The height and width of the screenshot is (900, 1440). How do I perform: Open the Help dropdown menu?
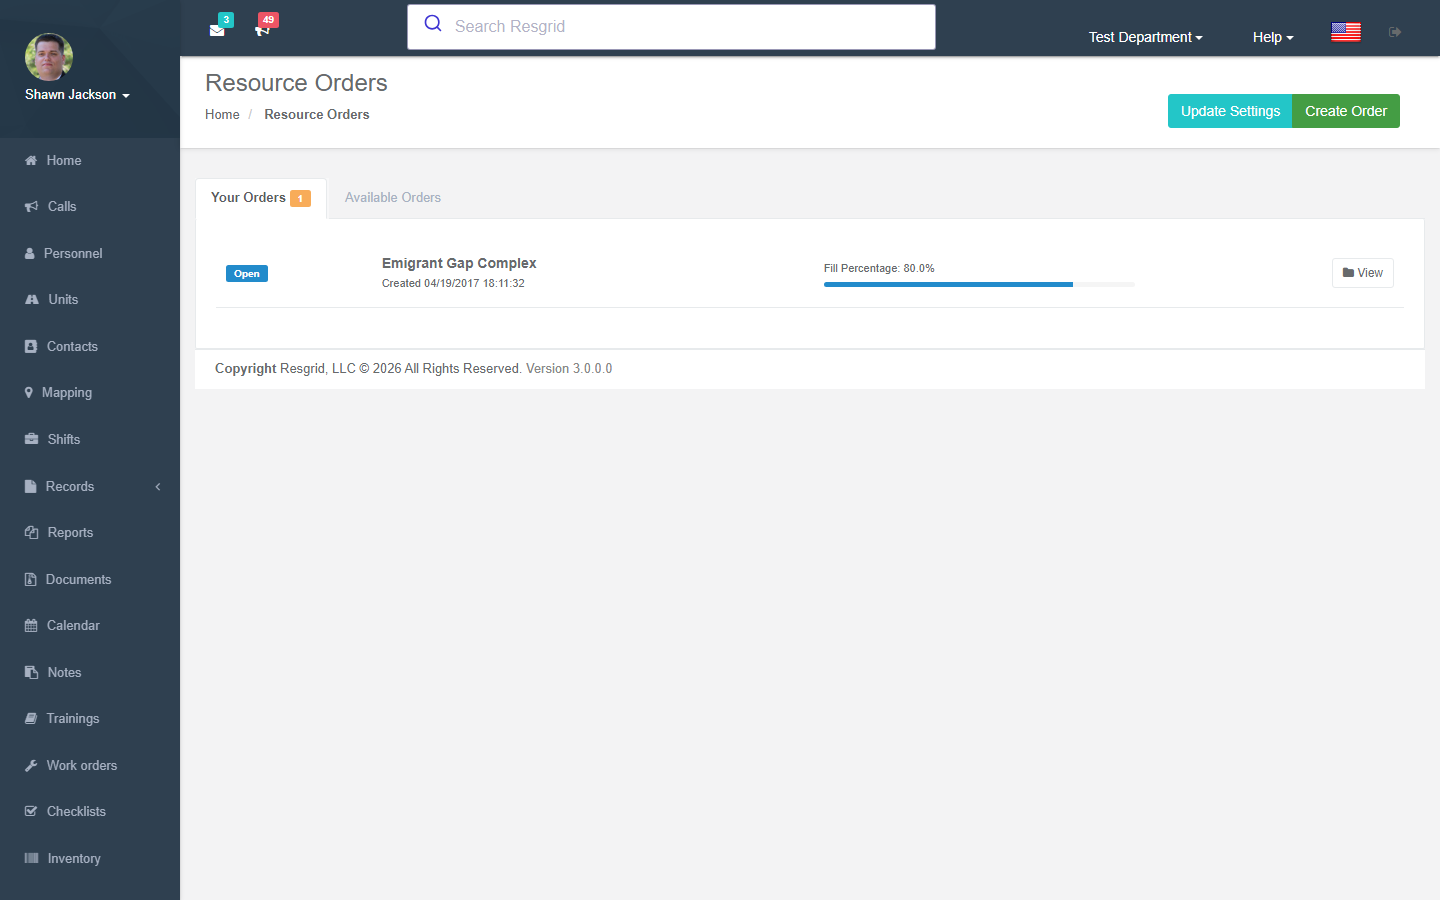point(1273,37)
